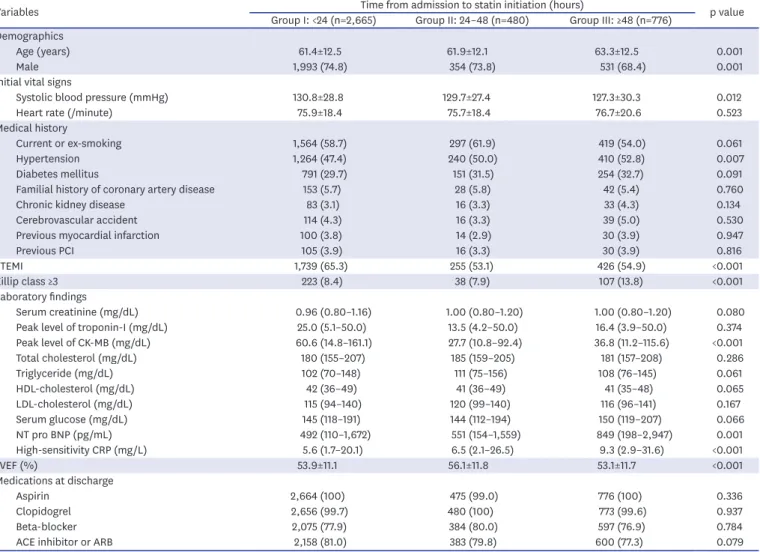This screenshot has height=552, width=760.
Task: Click 'Heart rate (/minute)' row label
Action: click(x=64, y=113)
